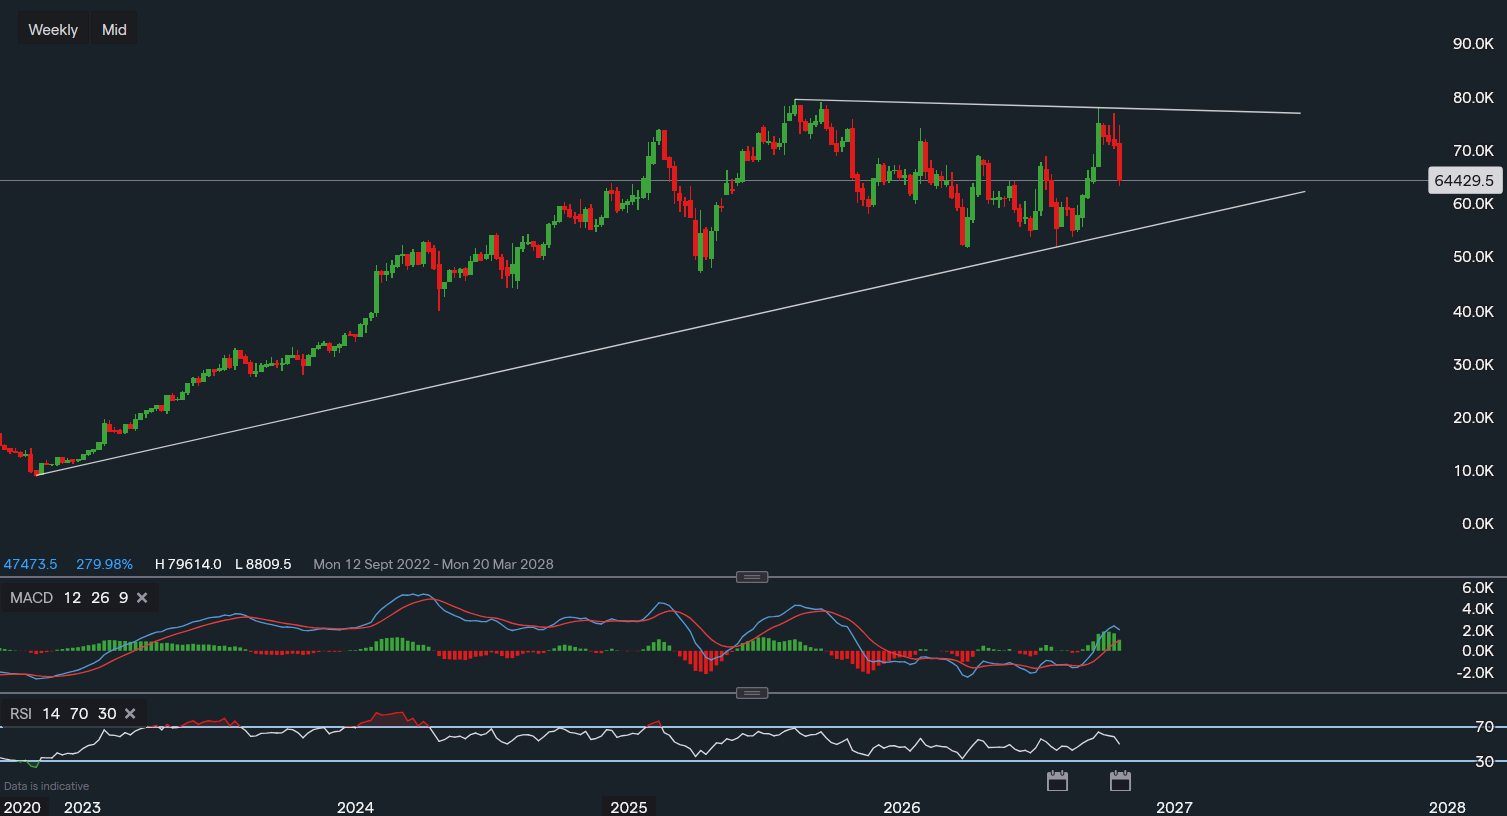Open the Weekly timeframe selector

pos(53,30)
